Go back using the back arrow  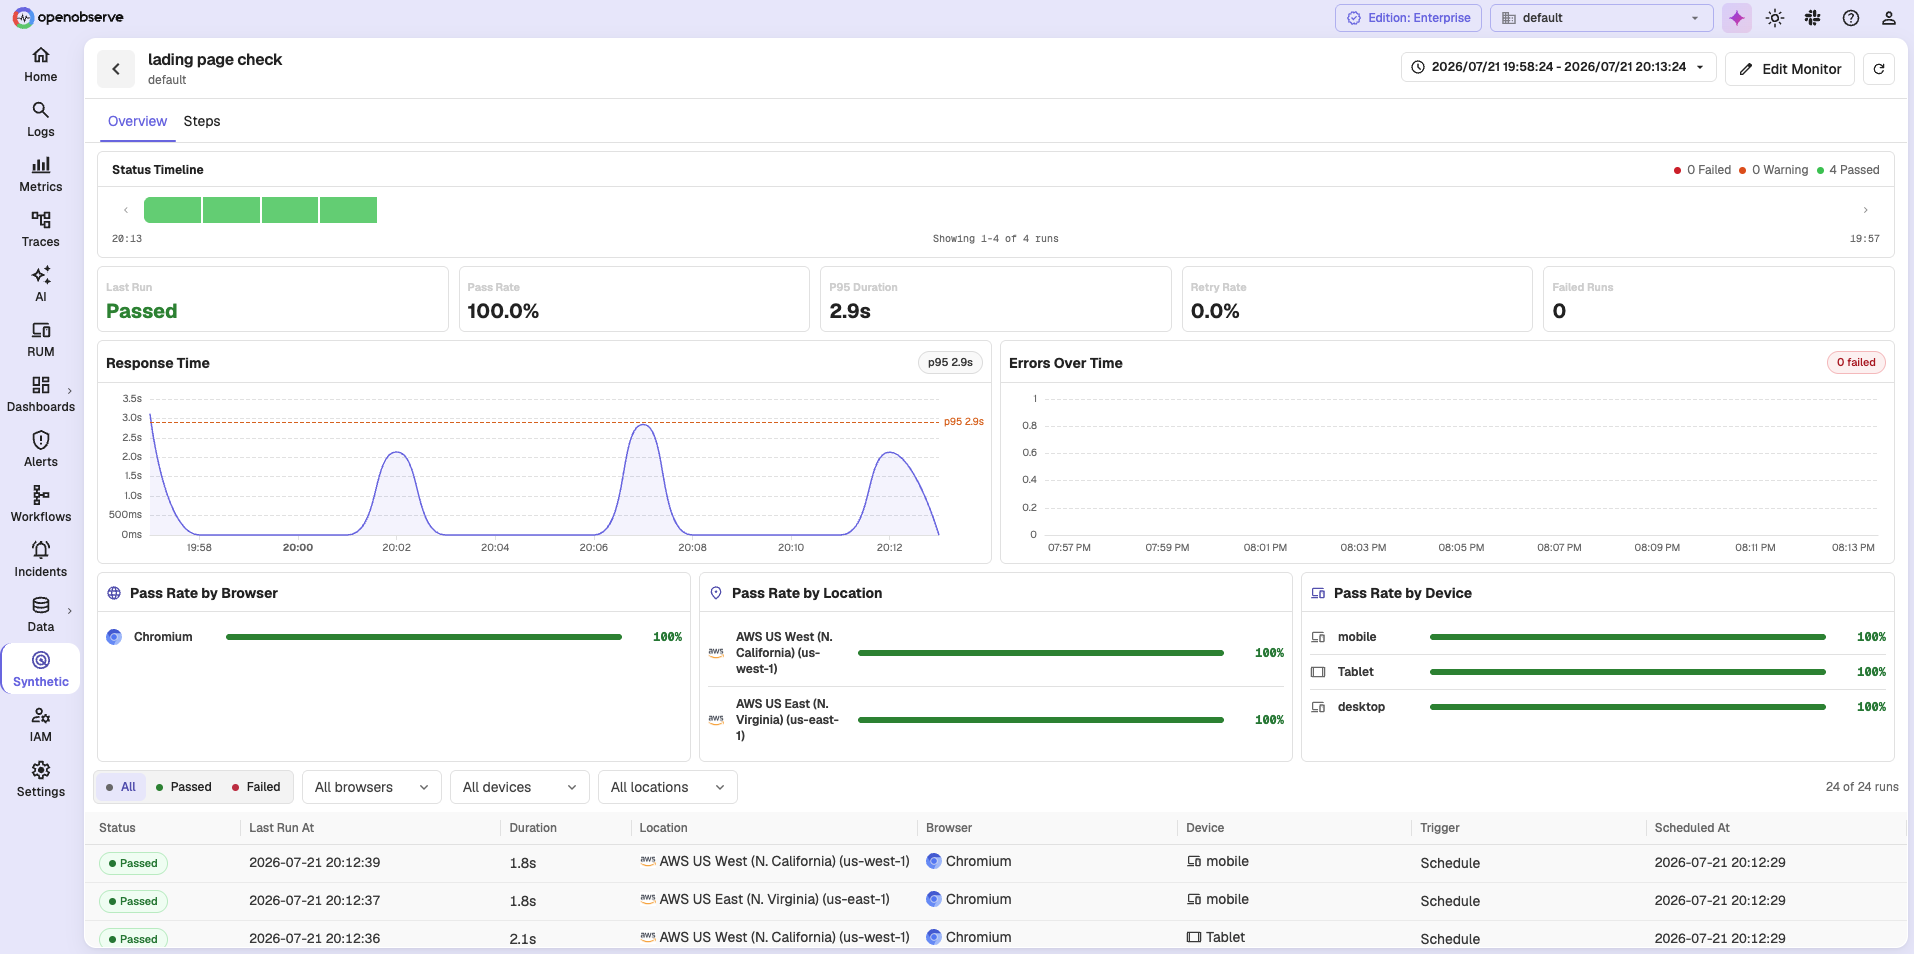click(116, 69)
